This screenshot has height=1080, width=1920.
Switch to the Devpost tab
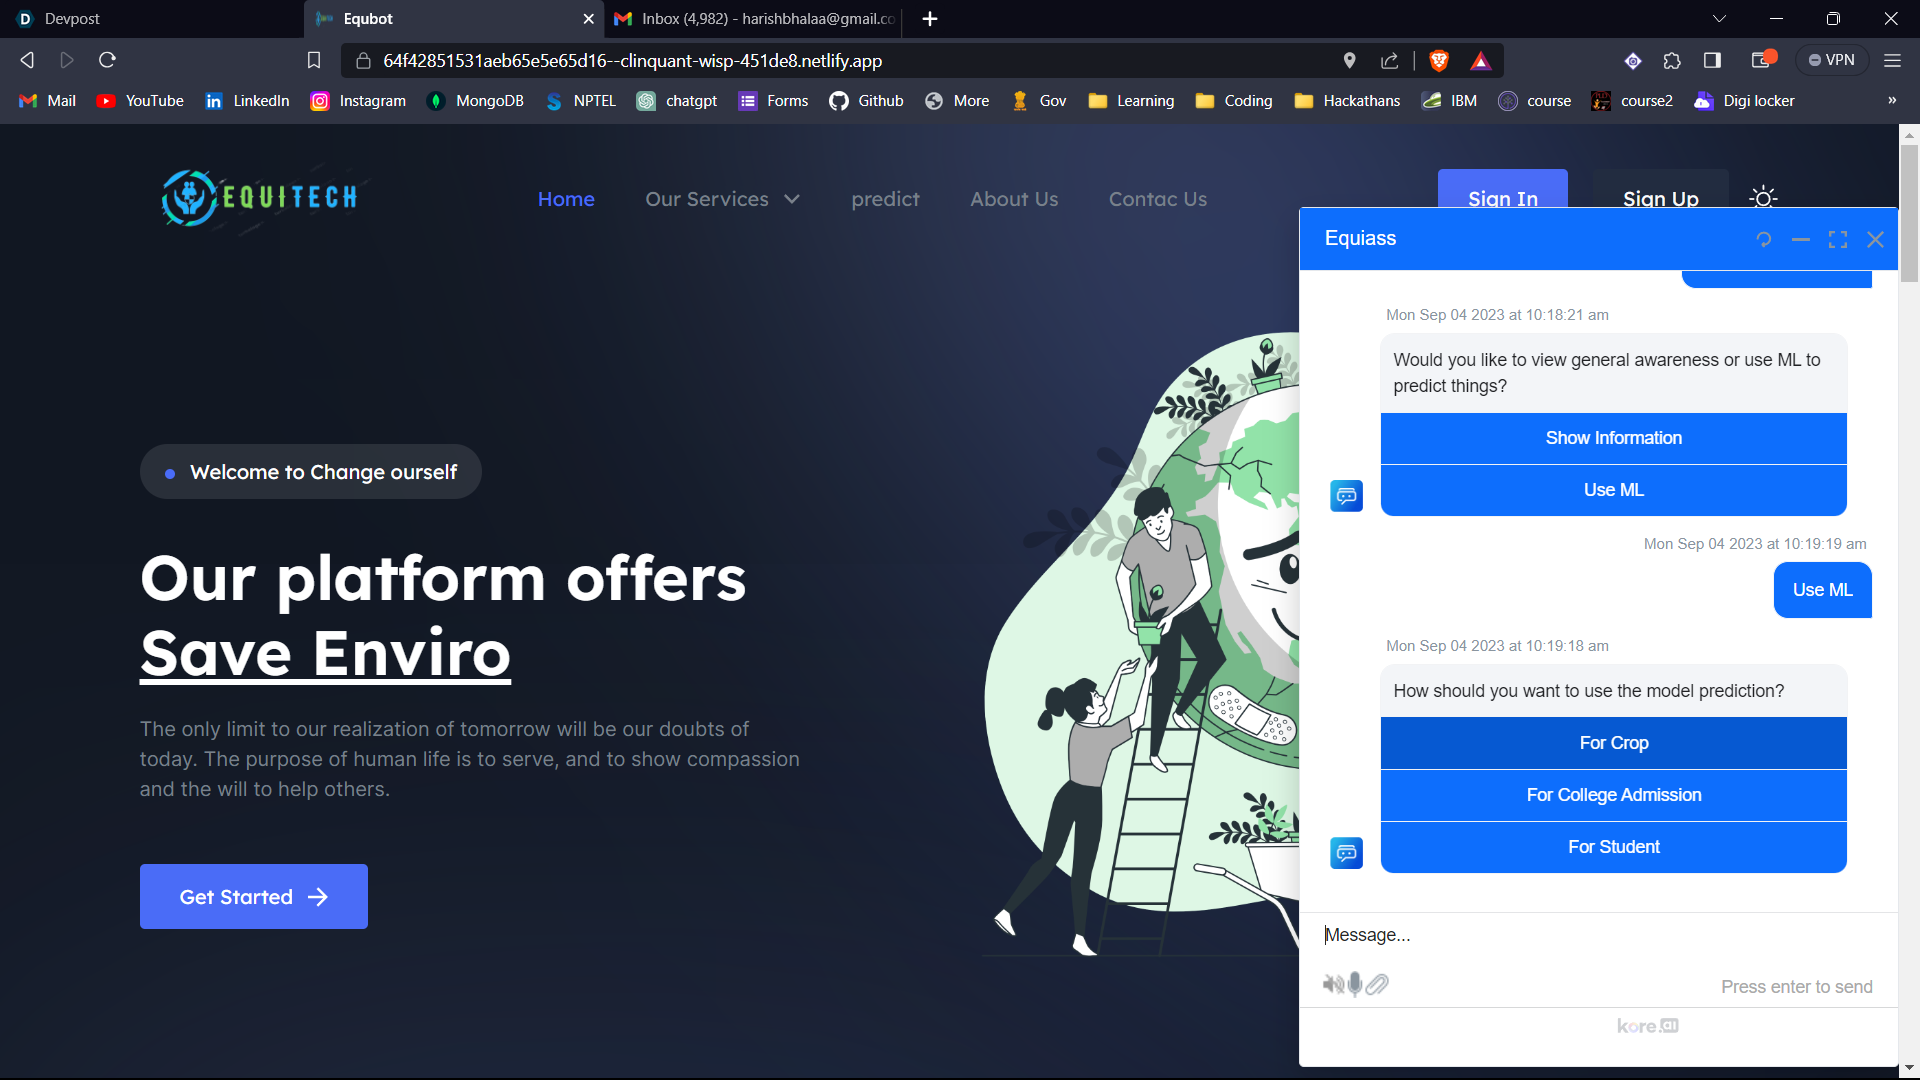point(72,19)
